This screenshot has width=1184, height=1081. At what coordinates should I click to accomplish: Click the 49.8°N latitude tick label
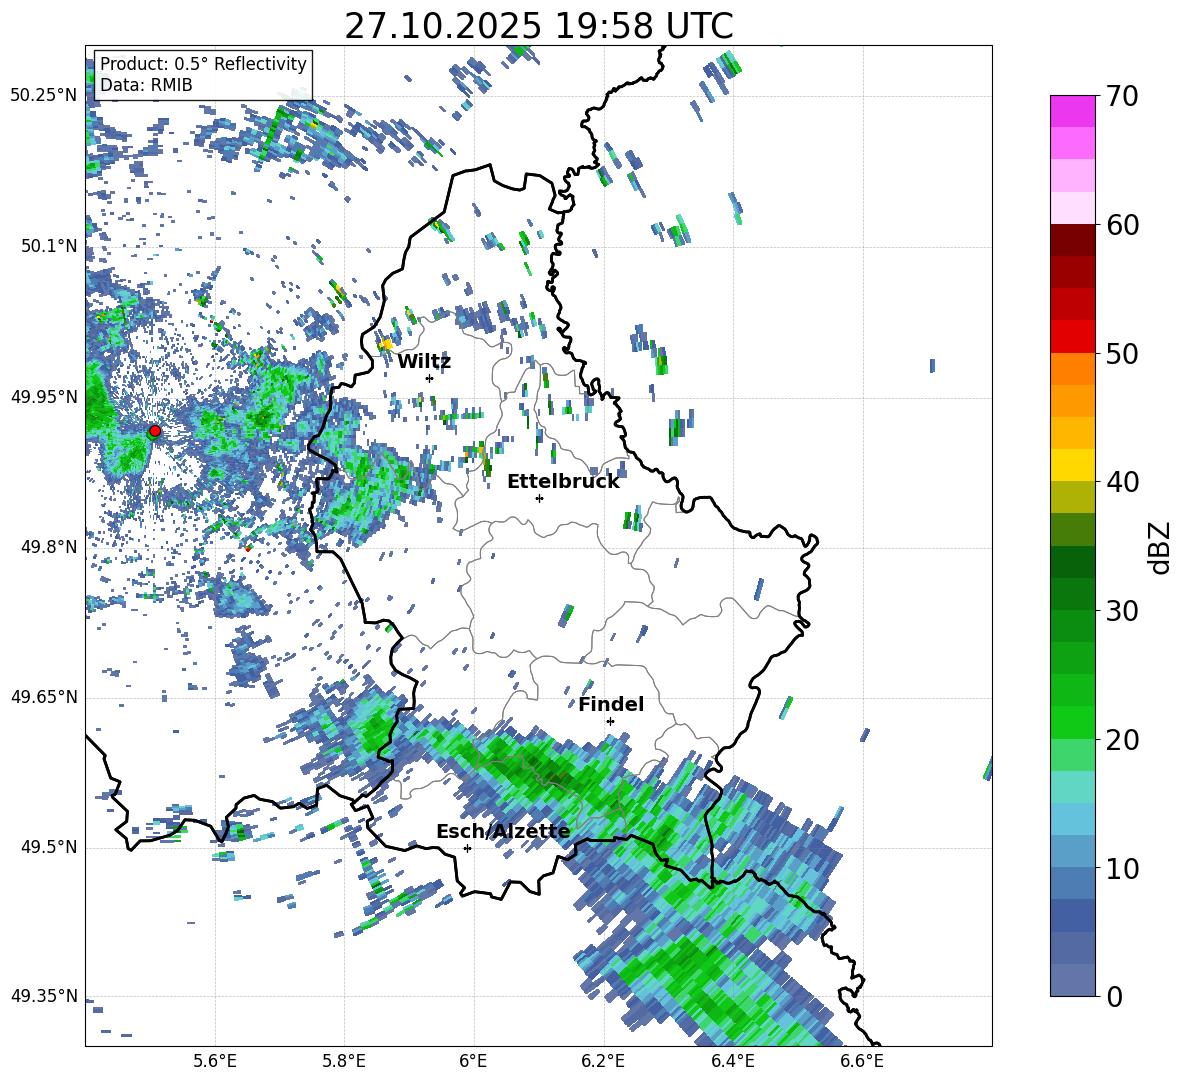[x=50, y=547]
